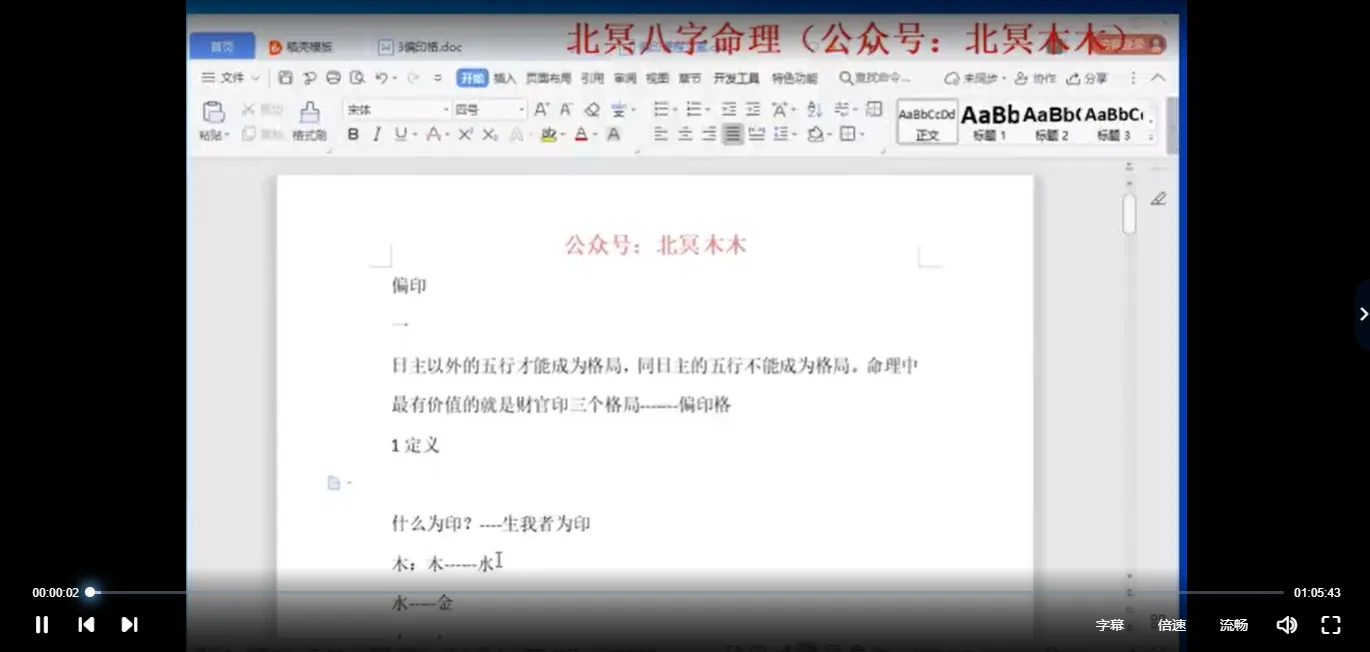Expand the borders dropdown arrow

pyautogui.click(x=862, y=134)
